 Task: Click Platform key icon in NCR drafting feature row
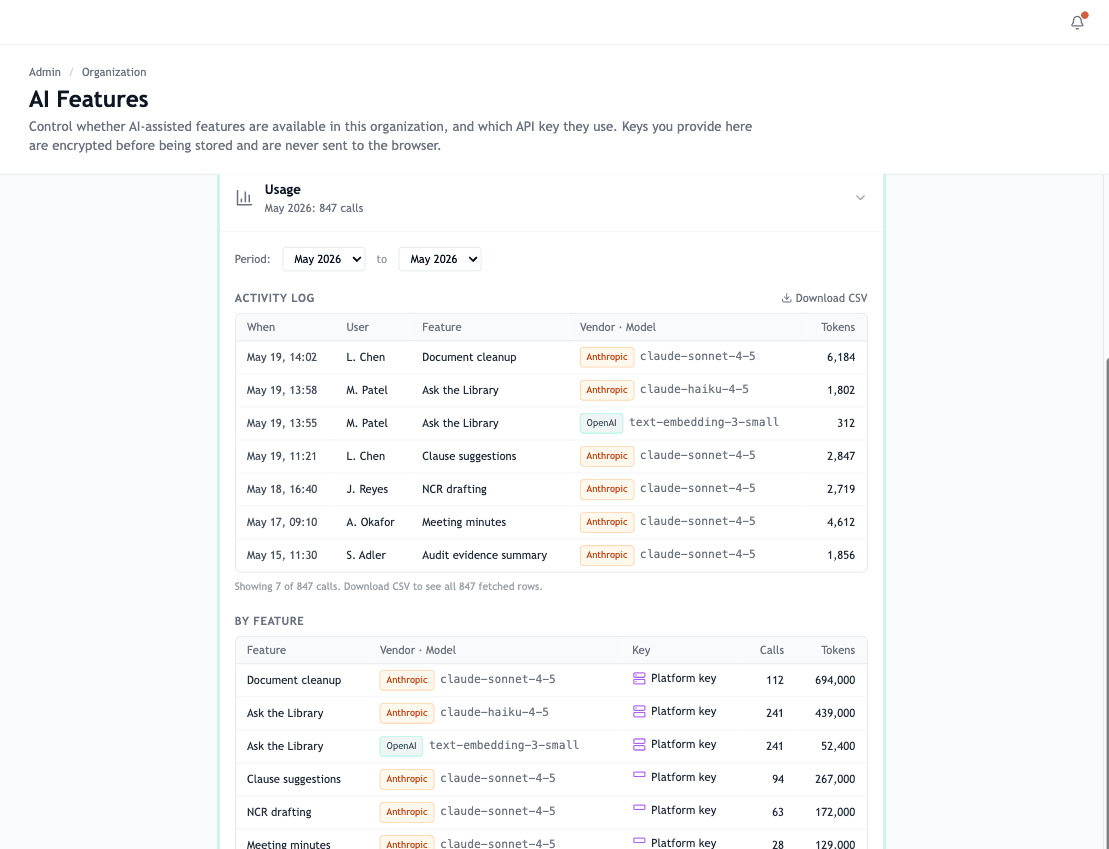(639, 807)
